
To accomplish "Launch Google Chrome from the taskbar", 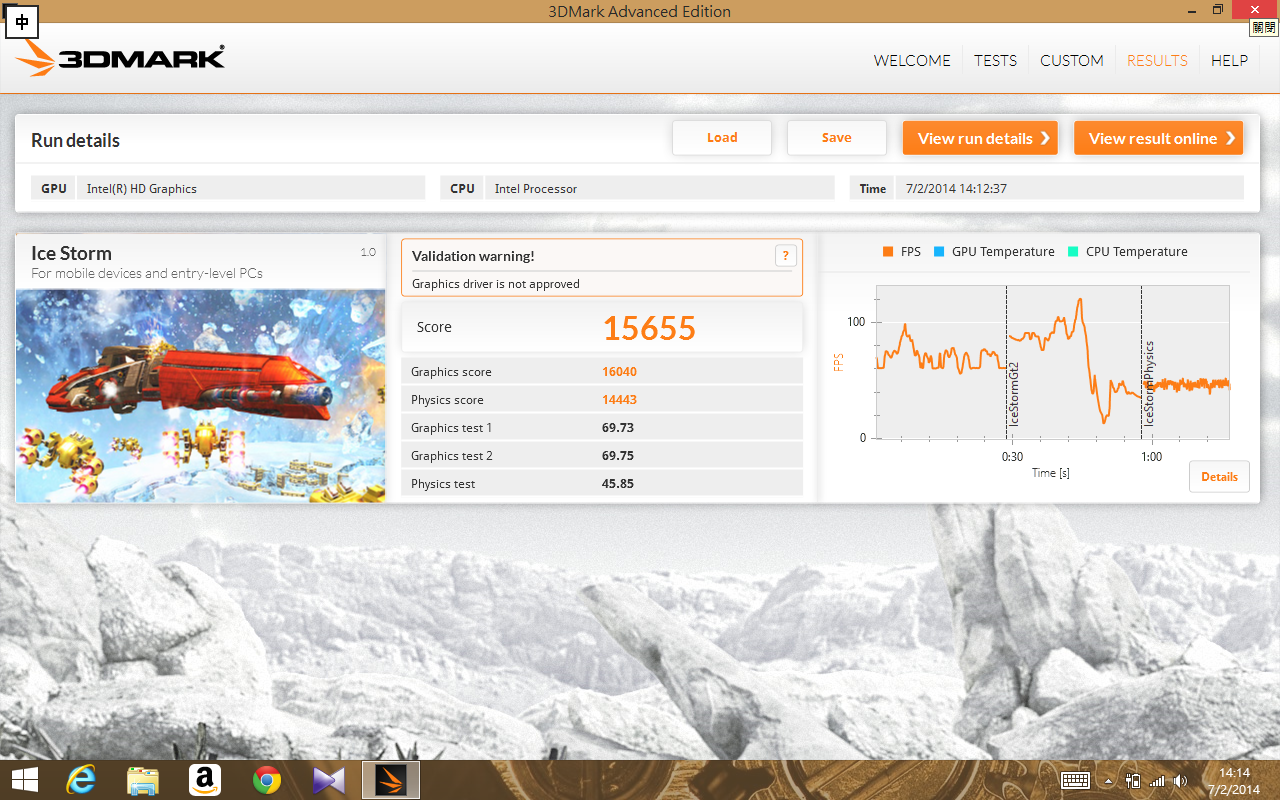I will click(x=267, y=780).
